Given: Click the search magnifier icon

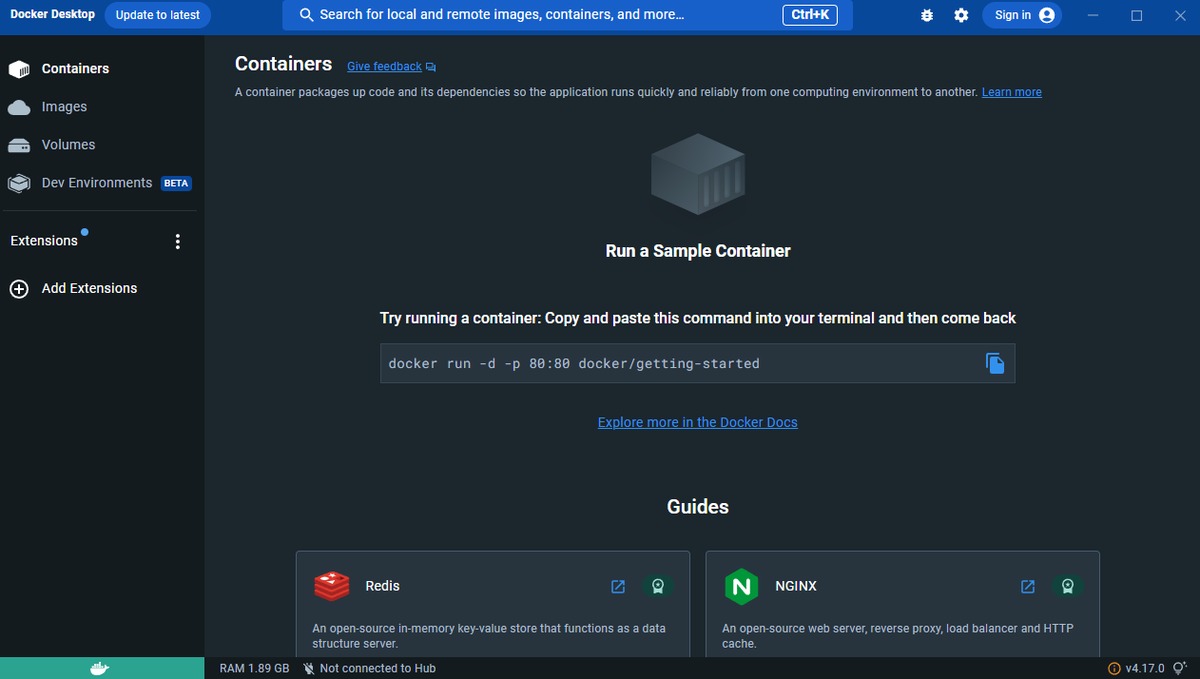Looking at the screenshot, I should pos(307,15).
